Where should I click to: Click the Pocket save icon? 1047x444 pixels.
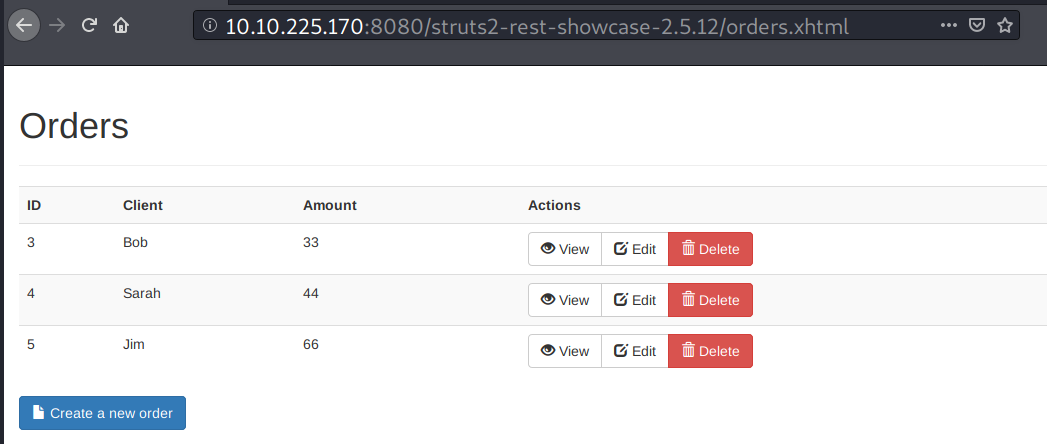click(976, 26)
